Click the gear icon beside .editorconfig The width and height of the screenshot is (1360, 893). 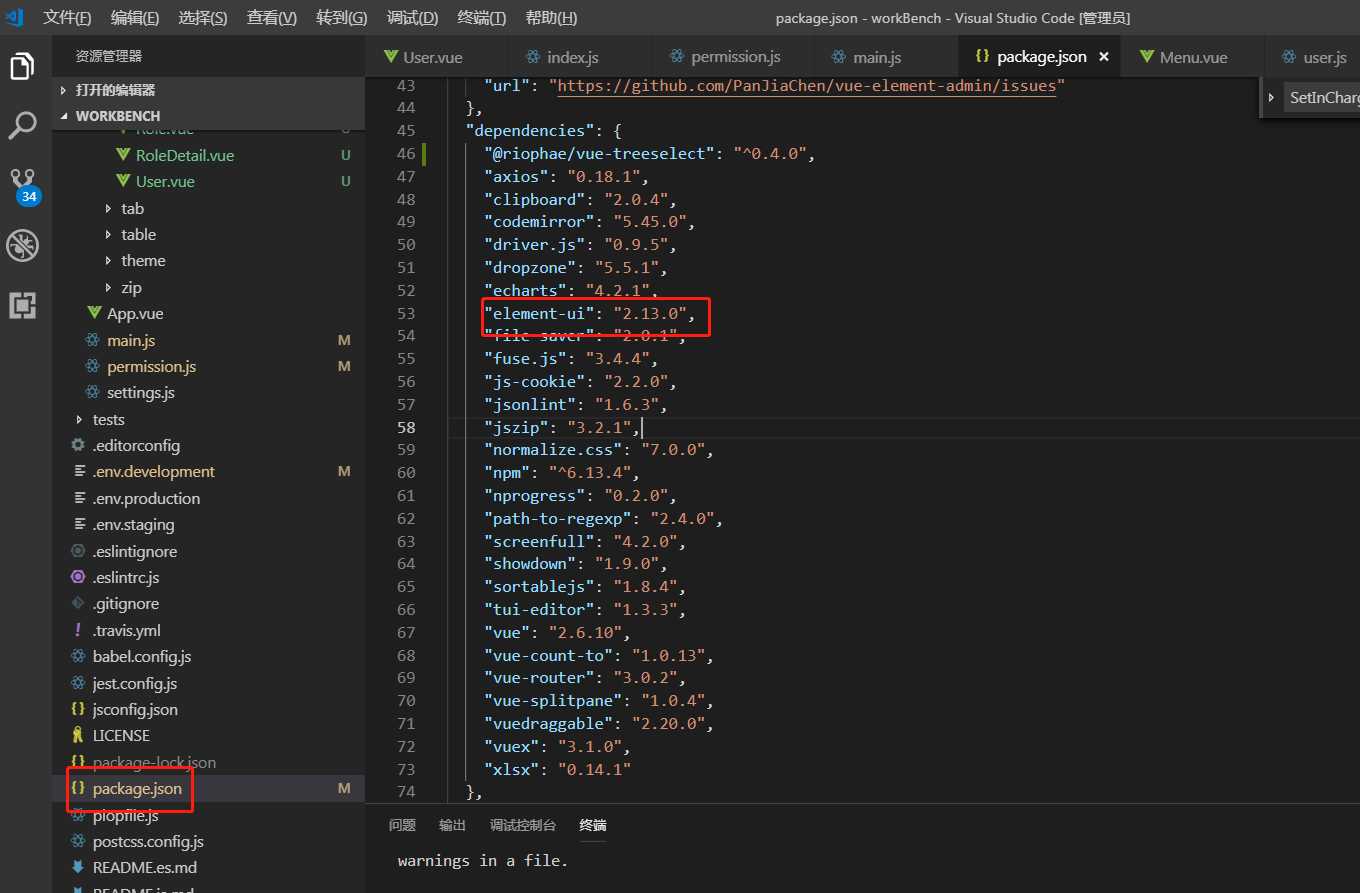coord(78,445)
